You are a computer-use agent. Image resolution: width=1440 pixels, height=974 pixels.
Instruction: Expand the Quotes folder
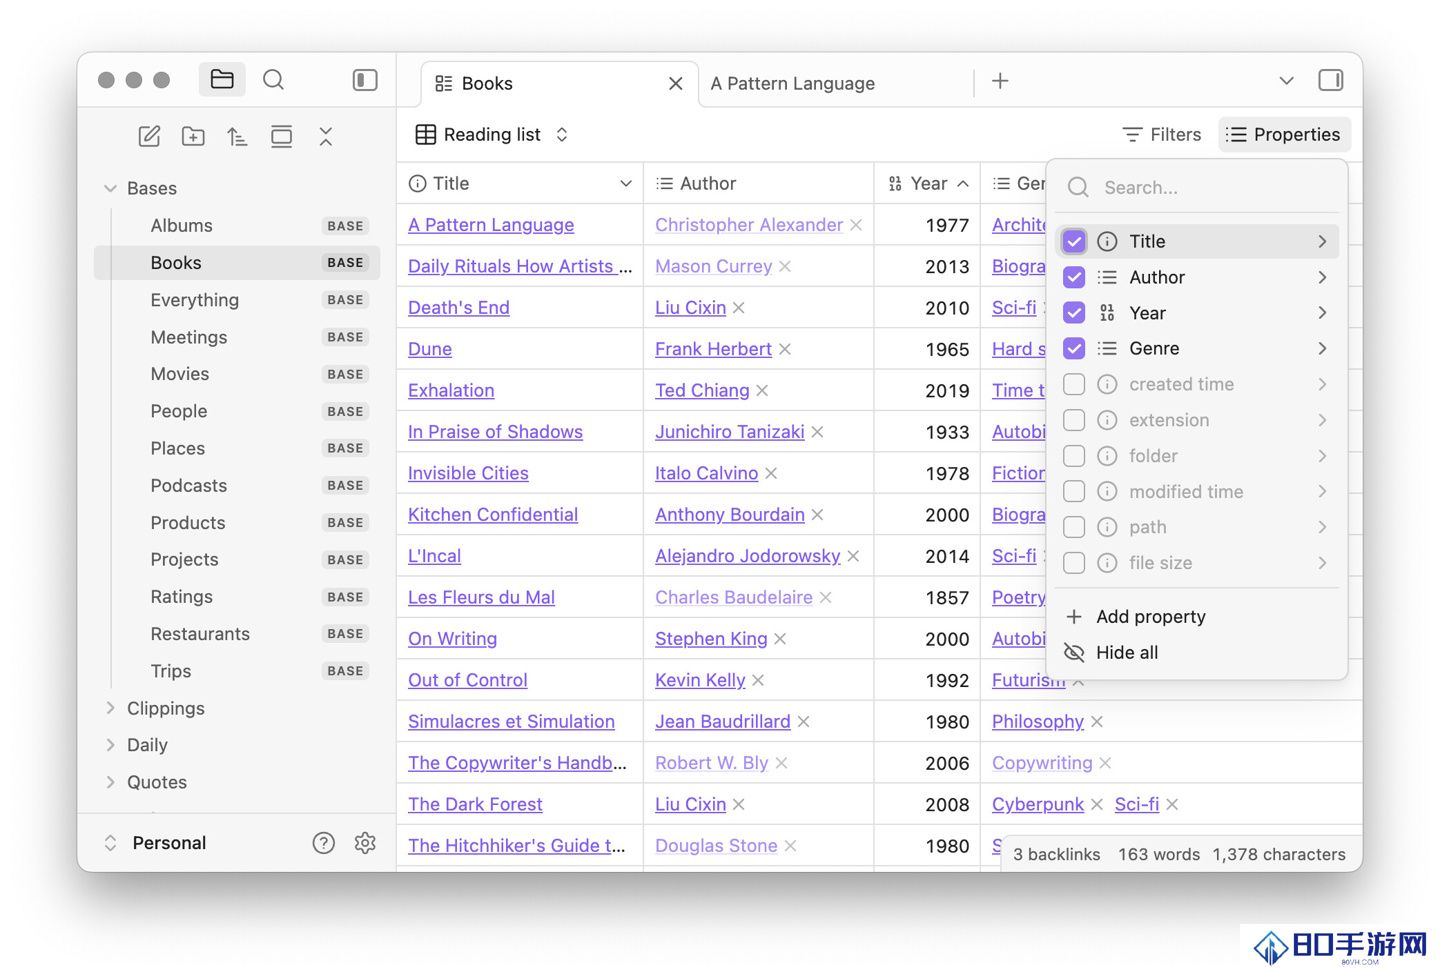coord(110,782)
